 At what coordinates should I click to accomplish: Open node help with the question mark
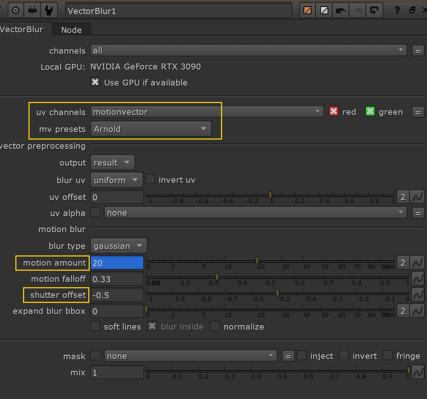click(x=397, y=11)
